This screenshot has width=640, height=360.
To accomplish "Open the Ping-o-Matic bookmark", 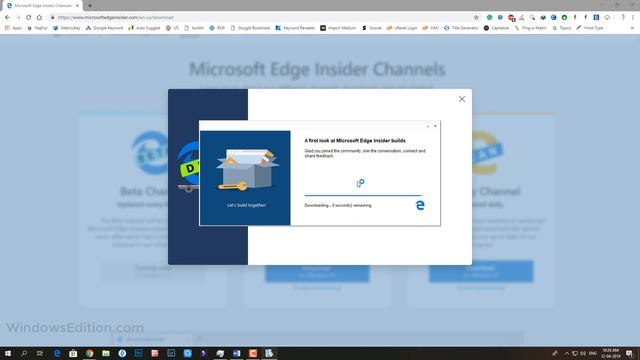I will 530,28.
